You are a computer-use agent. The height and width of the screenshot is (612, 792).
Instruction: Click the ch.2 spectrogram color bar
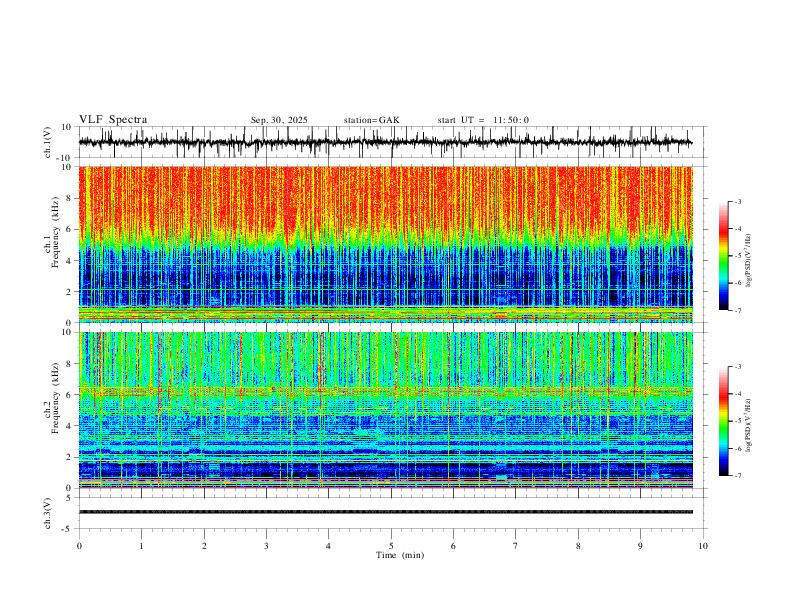(x=723, y=421)
